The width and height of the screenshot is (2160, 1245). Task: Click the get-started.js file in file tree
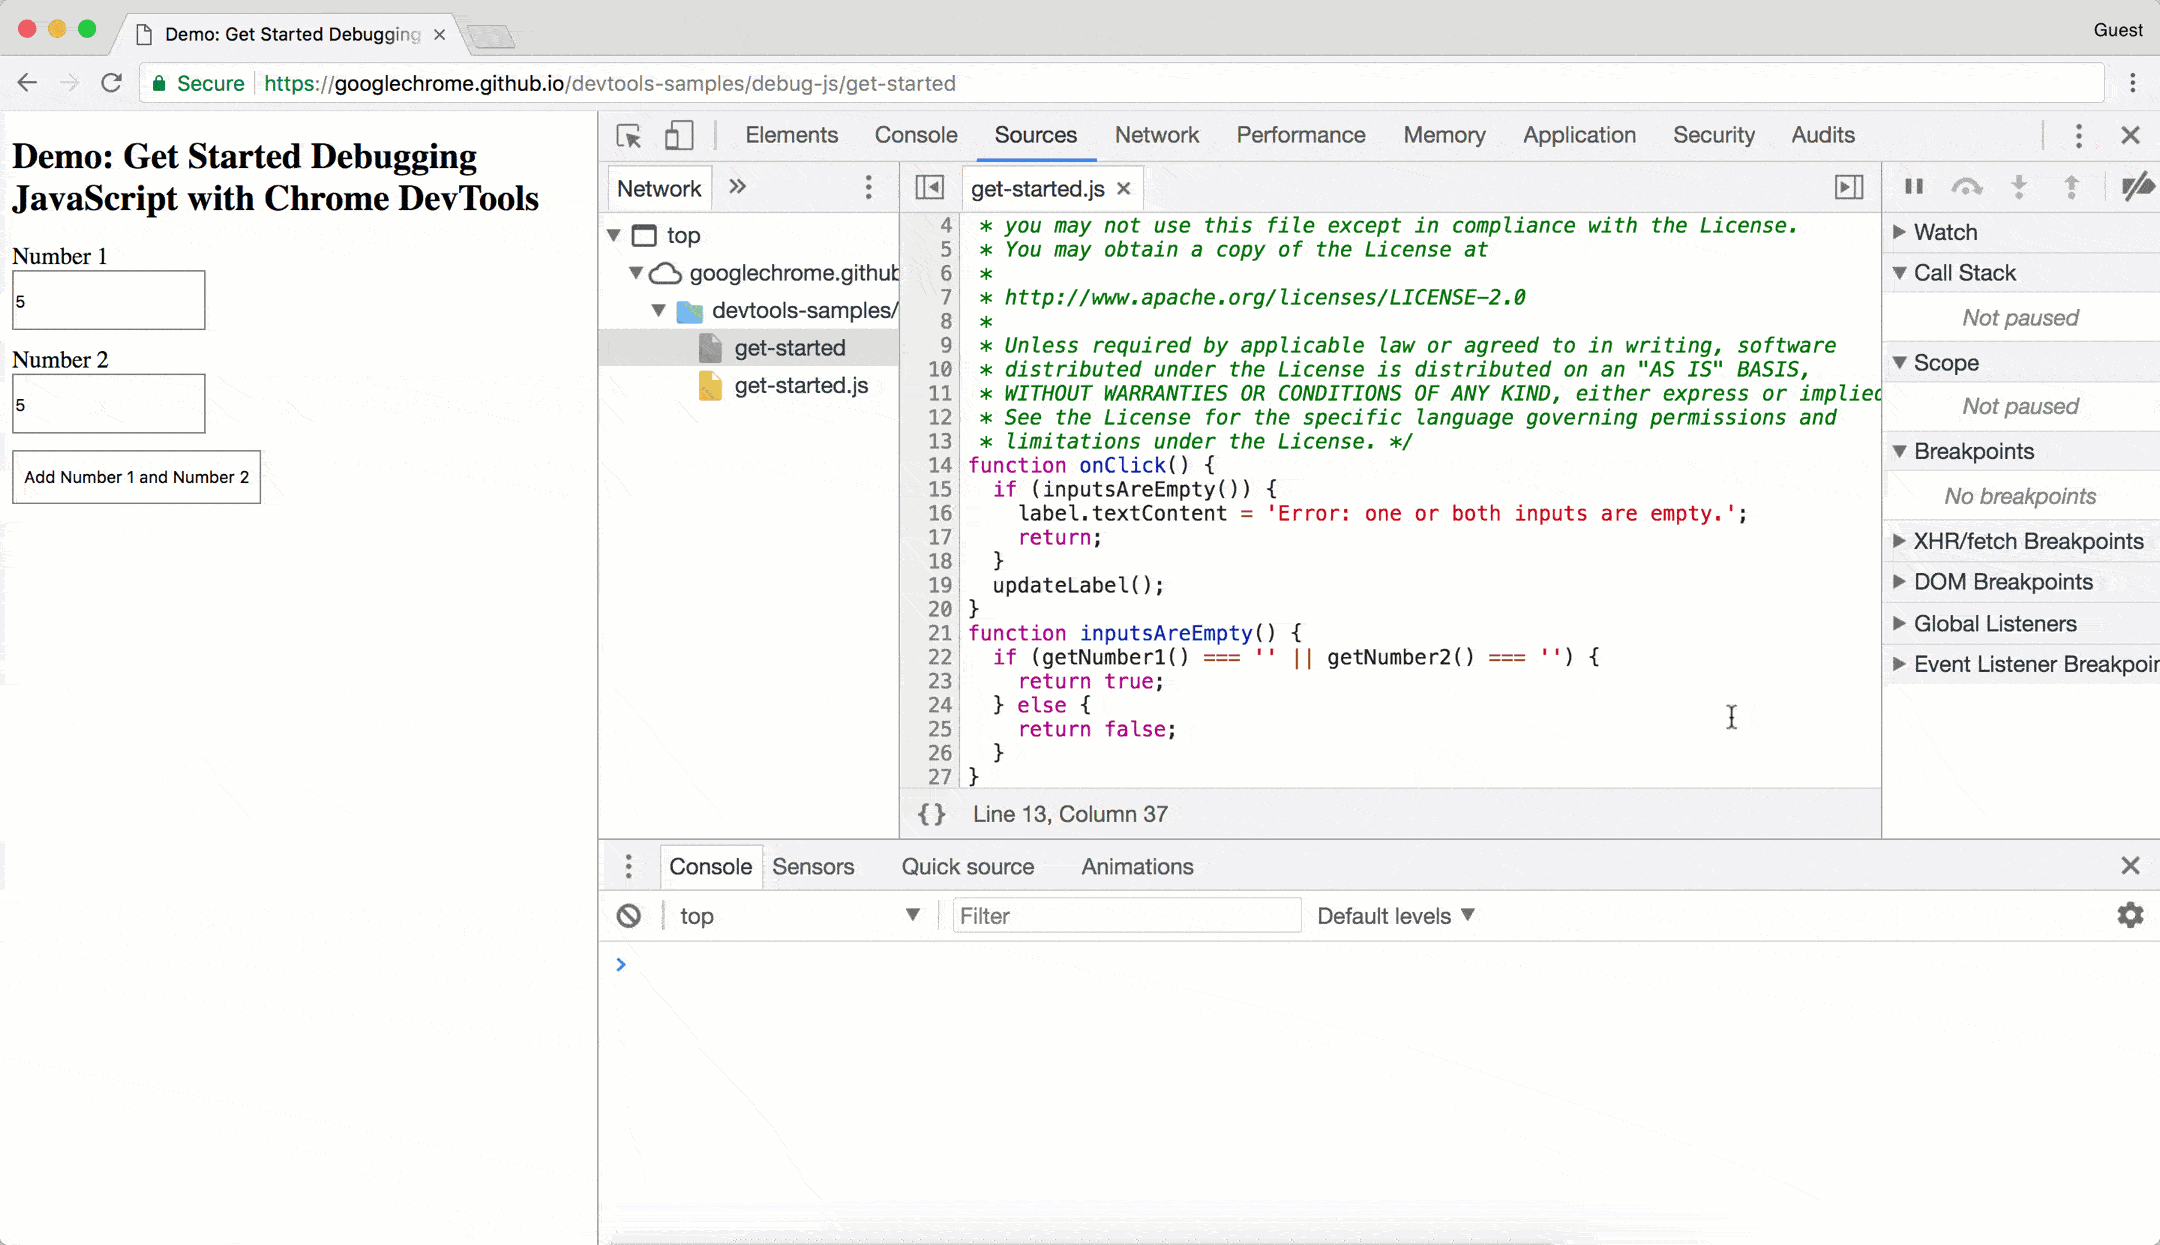tap(801, 386)
